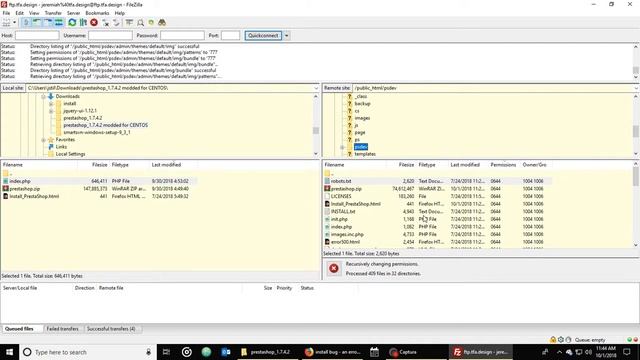
Task: Open the Site Manager dropdown arrow
Action: pyautogui.click(x=15, y=22)
